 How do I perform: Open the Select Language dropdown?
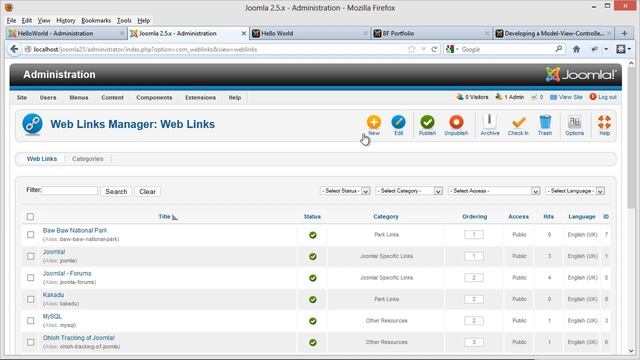coord(575,191)
